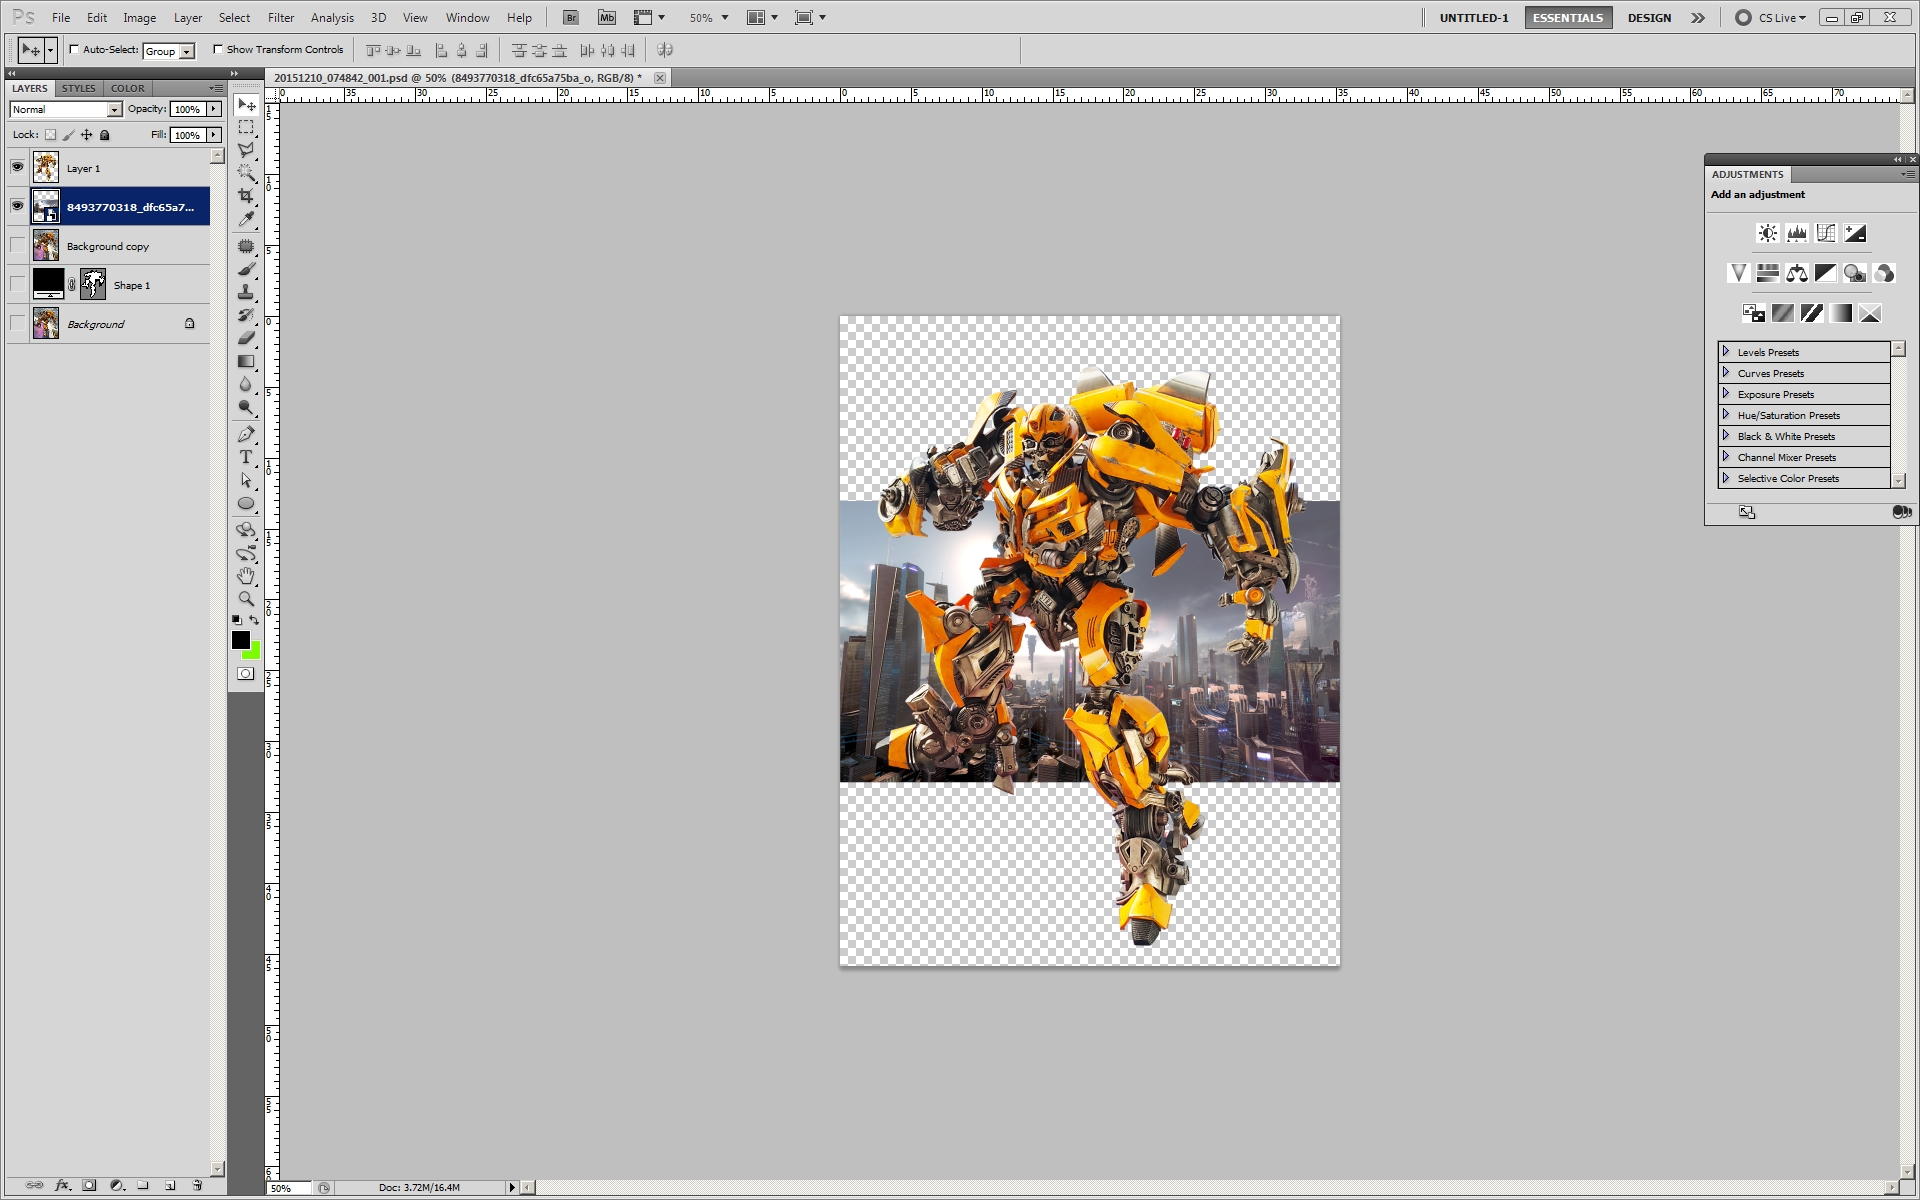
Task: Add a Brightness/Contrast adjustment
Action: (x=1768, y=233)
